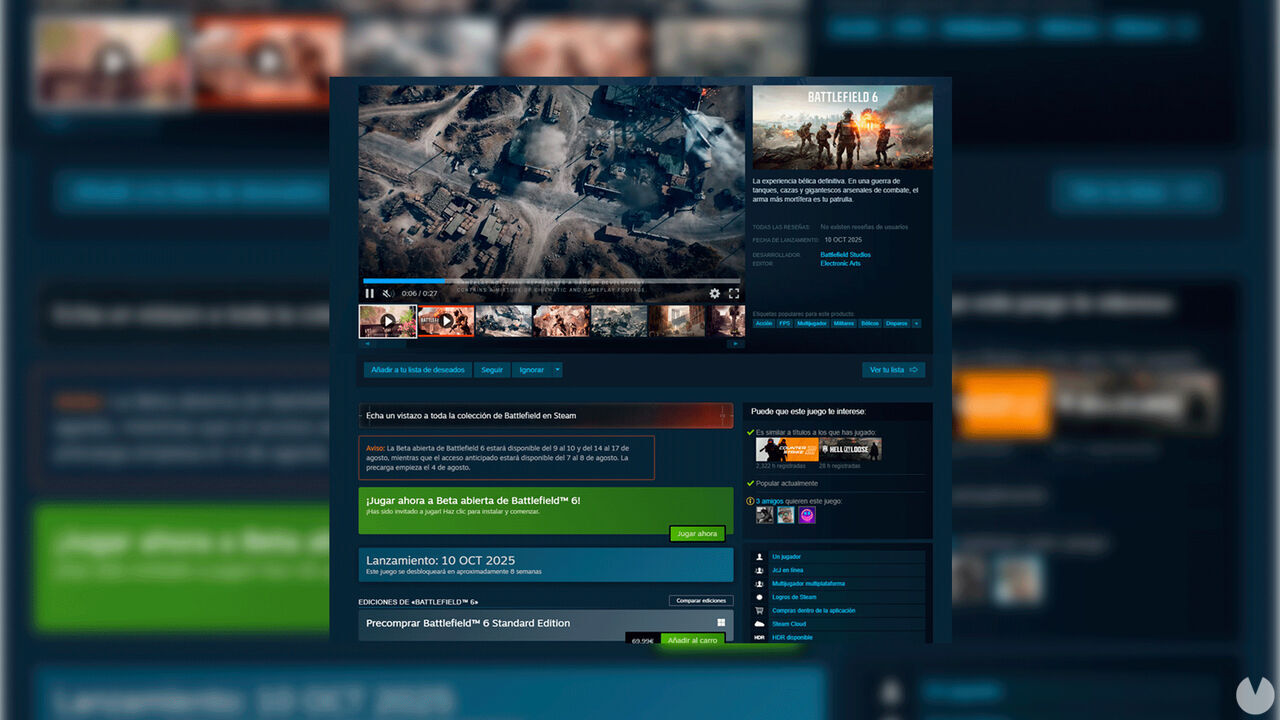Click Añadir a tu lista de deseados
Image resolution: width=1280 pixels, height=720 pixels.
[418, 370]
